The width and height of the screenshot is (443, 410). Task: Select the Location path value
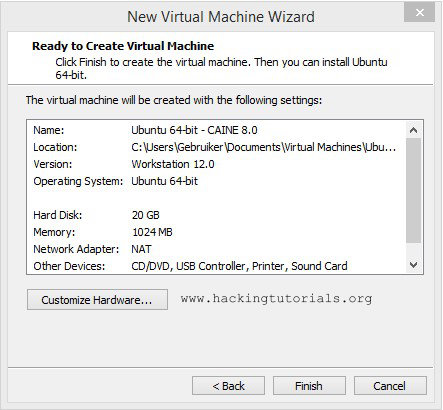point(264,147)
